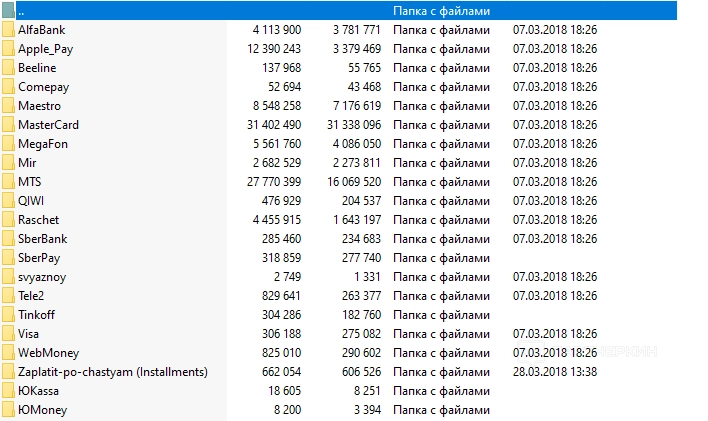Select the Tinkoff folder name
This screenshot has height=421, width=708.
36,314
